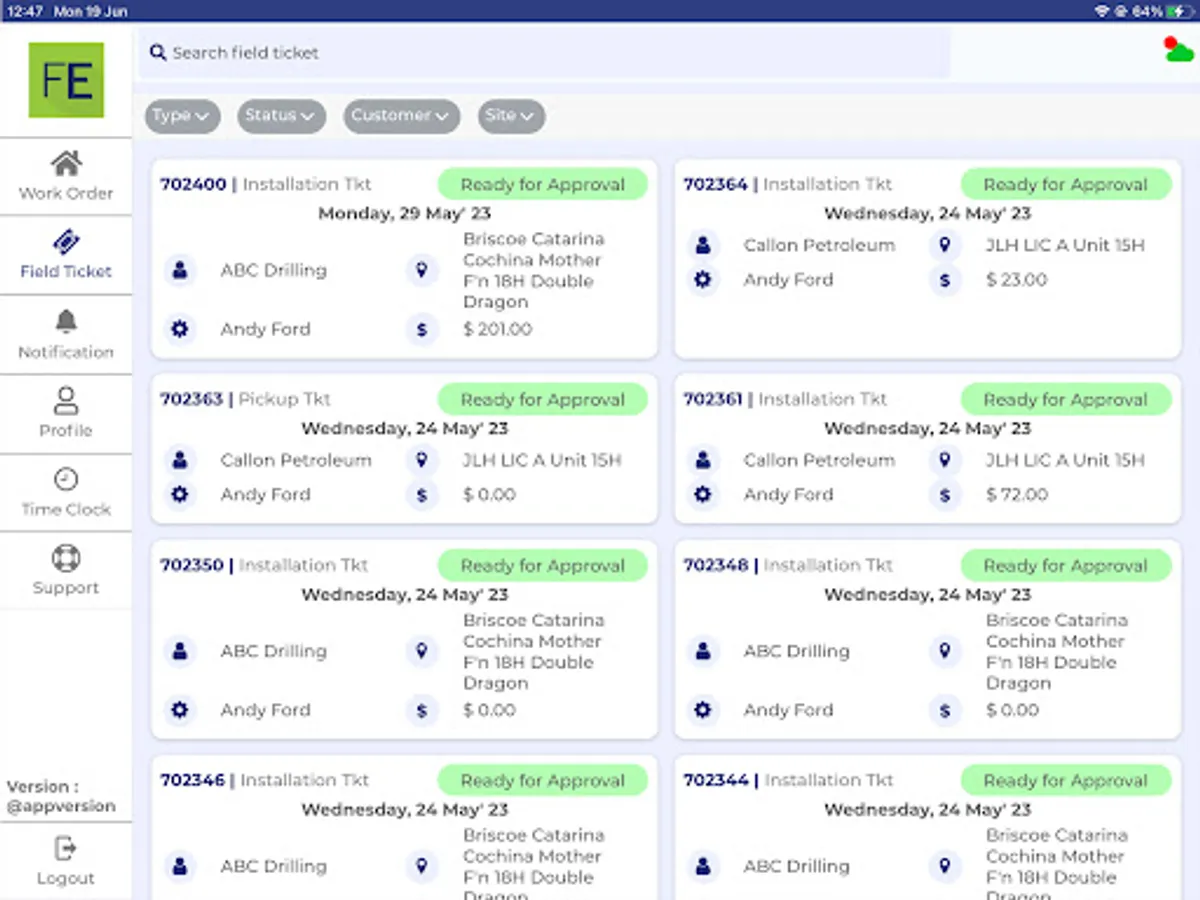
Task: Select the Field Ticket sidebar icon
Action: tap(66, 241)
